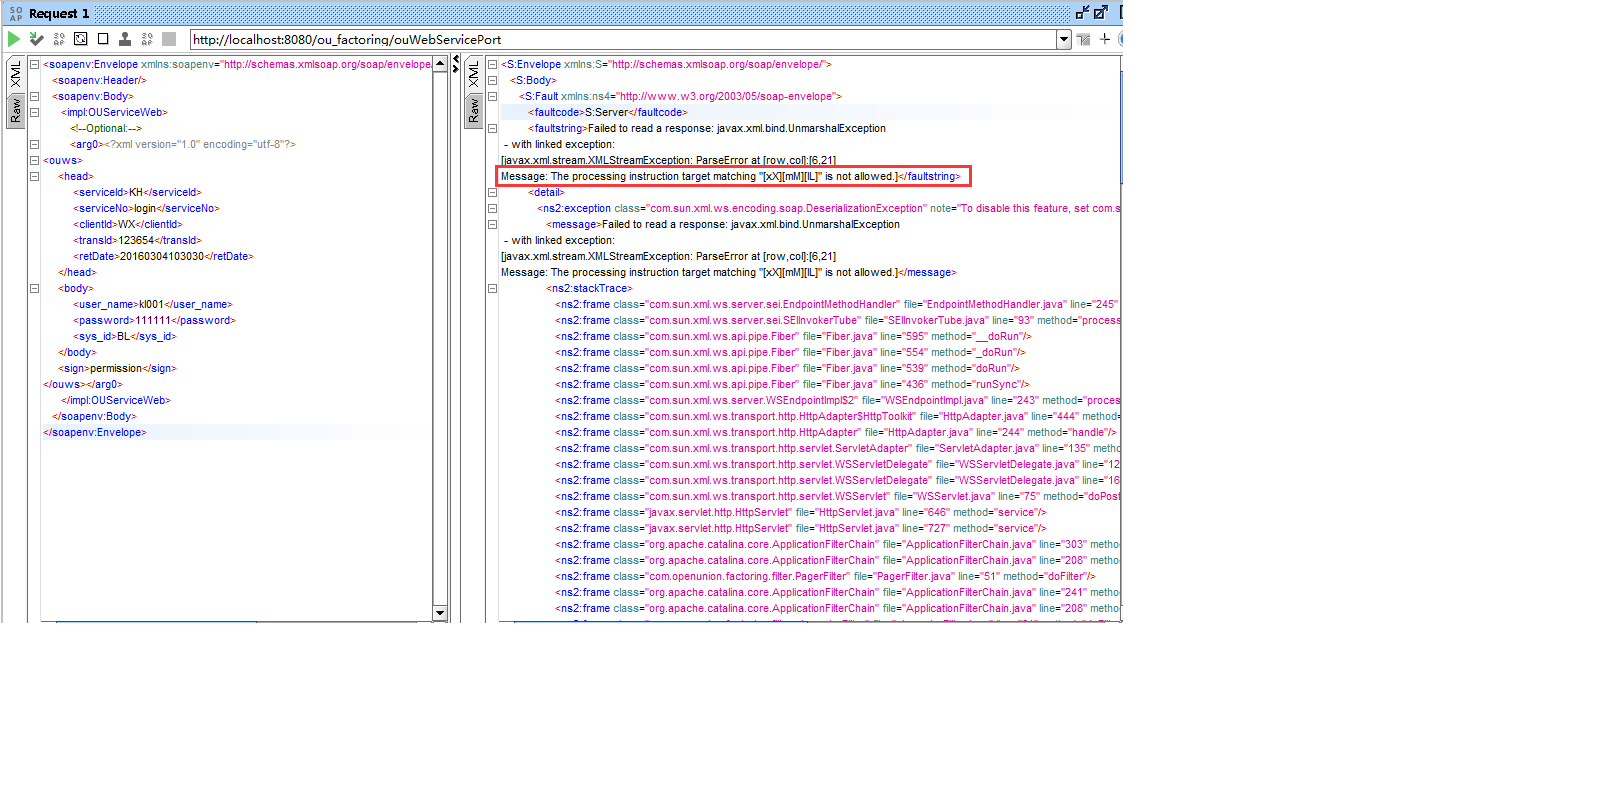Clone the request with the stamp icon

tap(125, 39)
